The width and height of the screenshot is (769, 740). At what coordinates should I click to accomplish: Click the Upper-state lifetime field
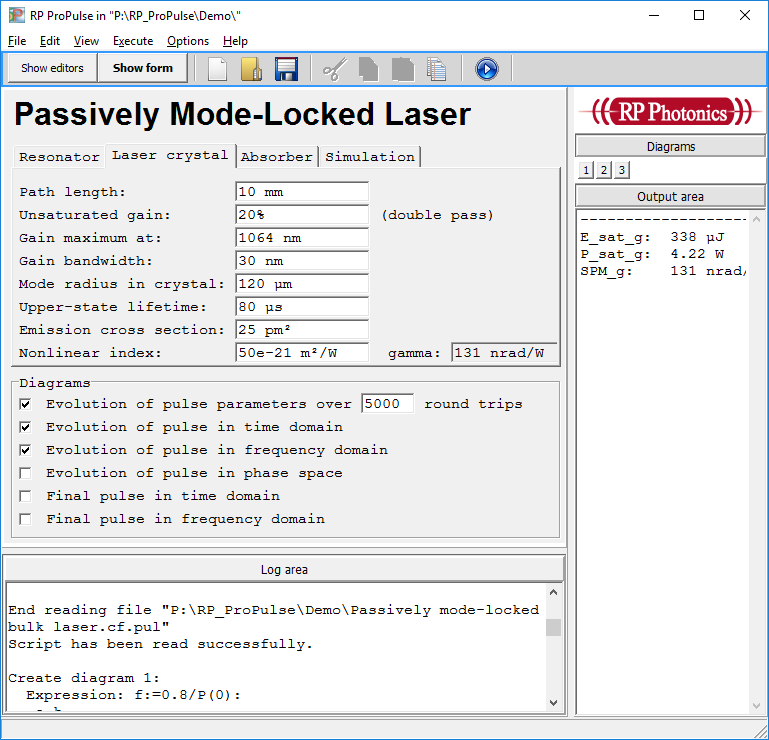point(302,307)
